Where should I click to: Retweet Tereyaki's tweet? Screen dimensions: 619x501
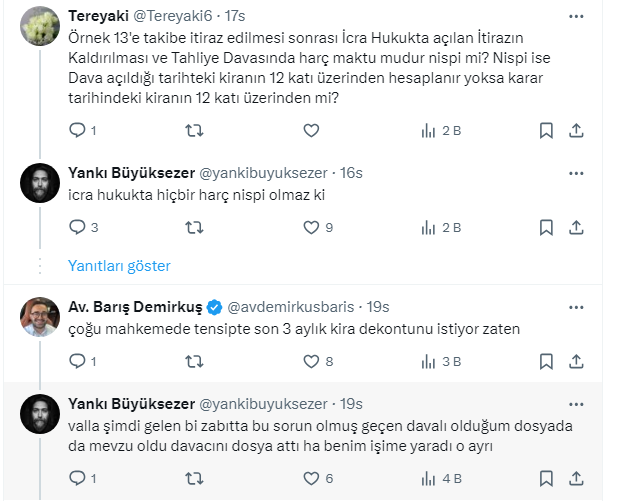click(x=195, y=130)
